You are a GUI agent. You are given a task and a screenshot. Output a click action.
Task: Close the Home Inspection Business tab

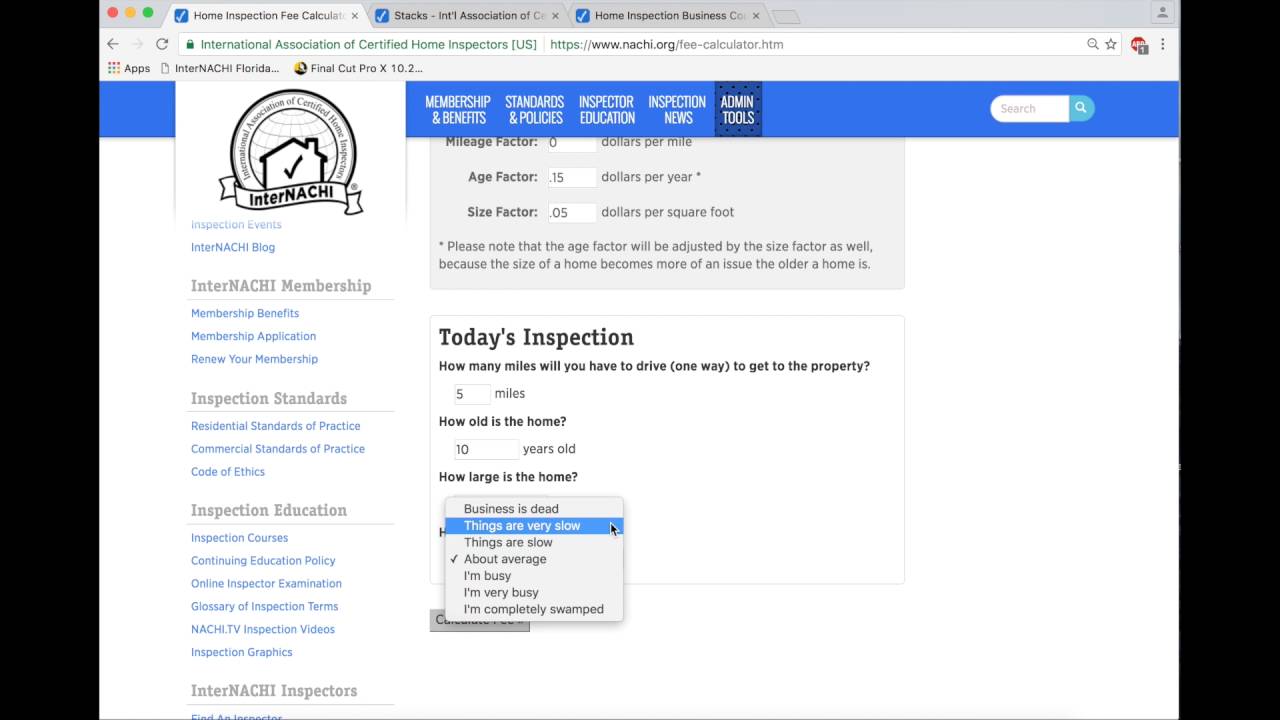point(755,16)
